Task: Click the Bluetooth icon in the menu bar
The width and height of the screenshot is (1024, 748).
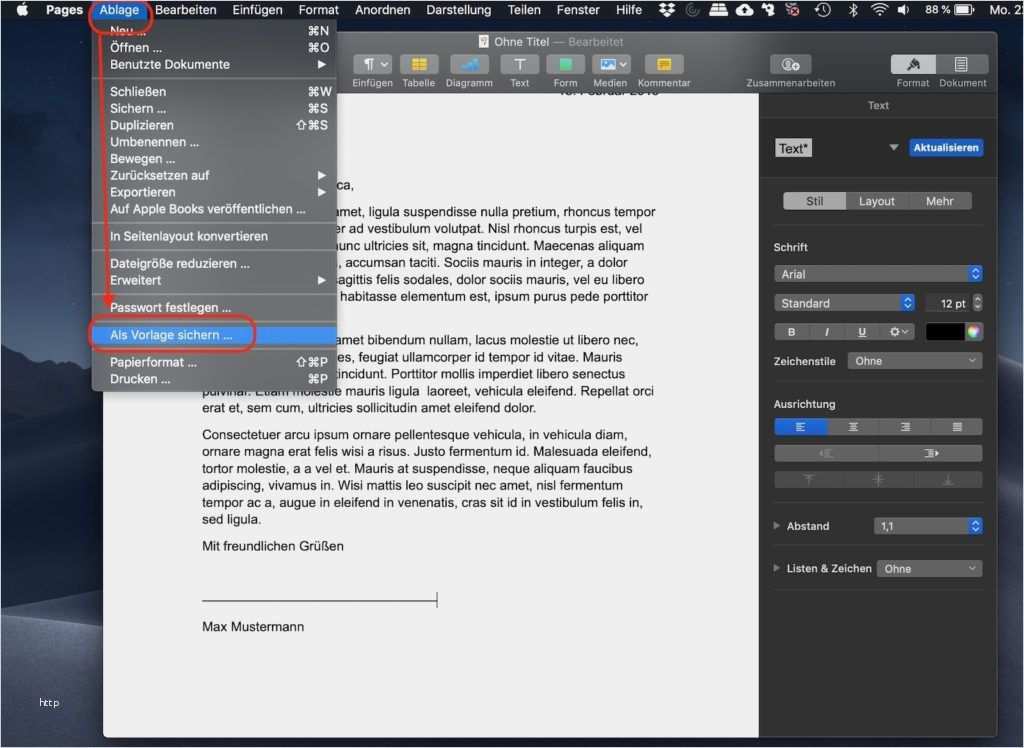Action: (855, 9)
